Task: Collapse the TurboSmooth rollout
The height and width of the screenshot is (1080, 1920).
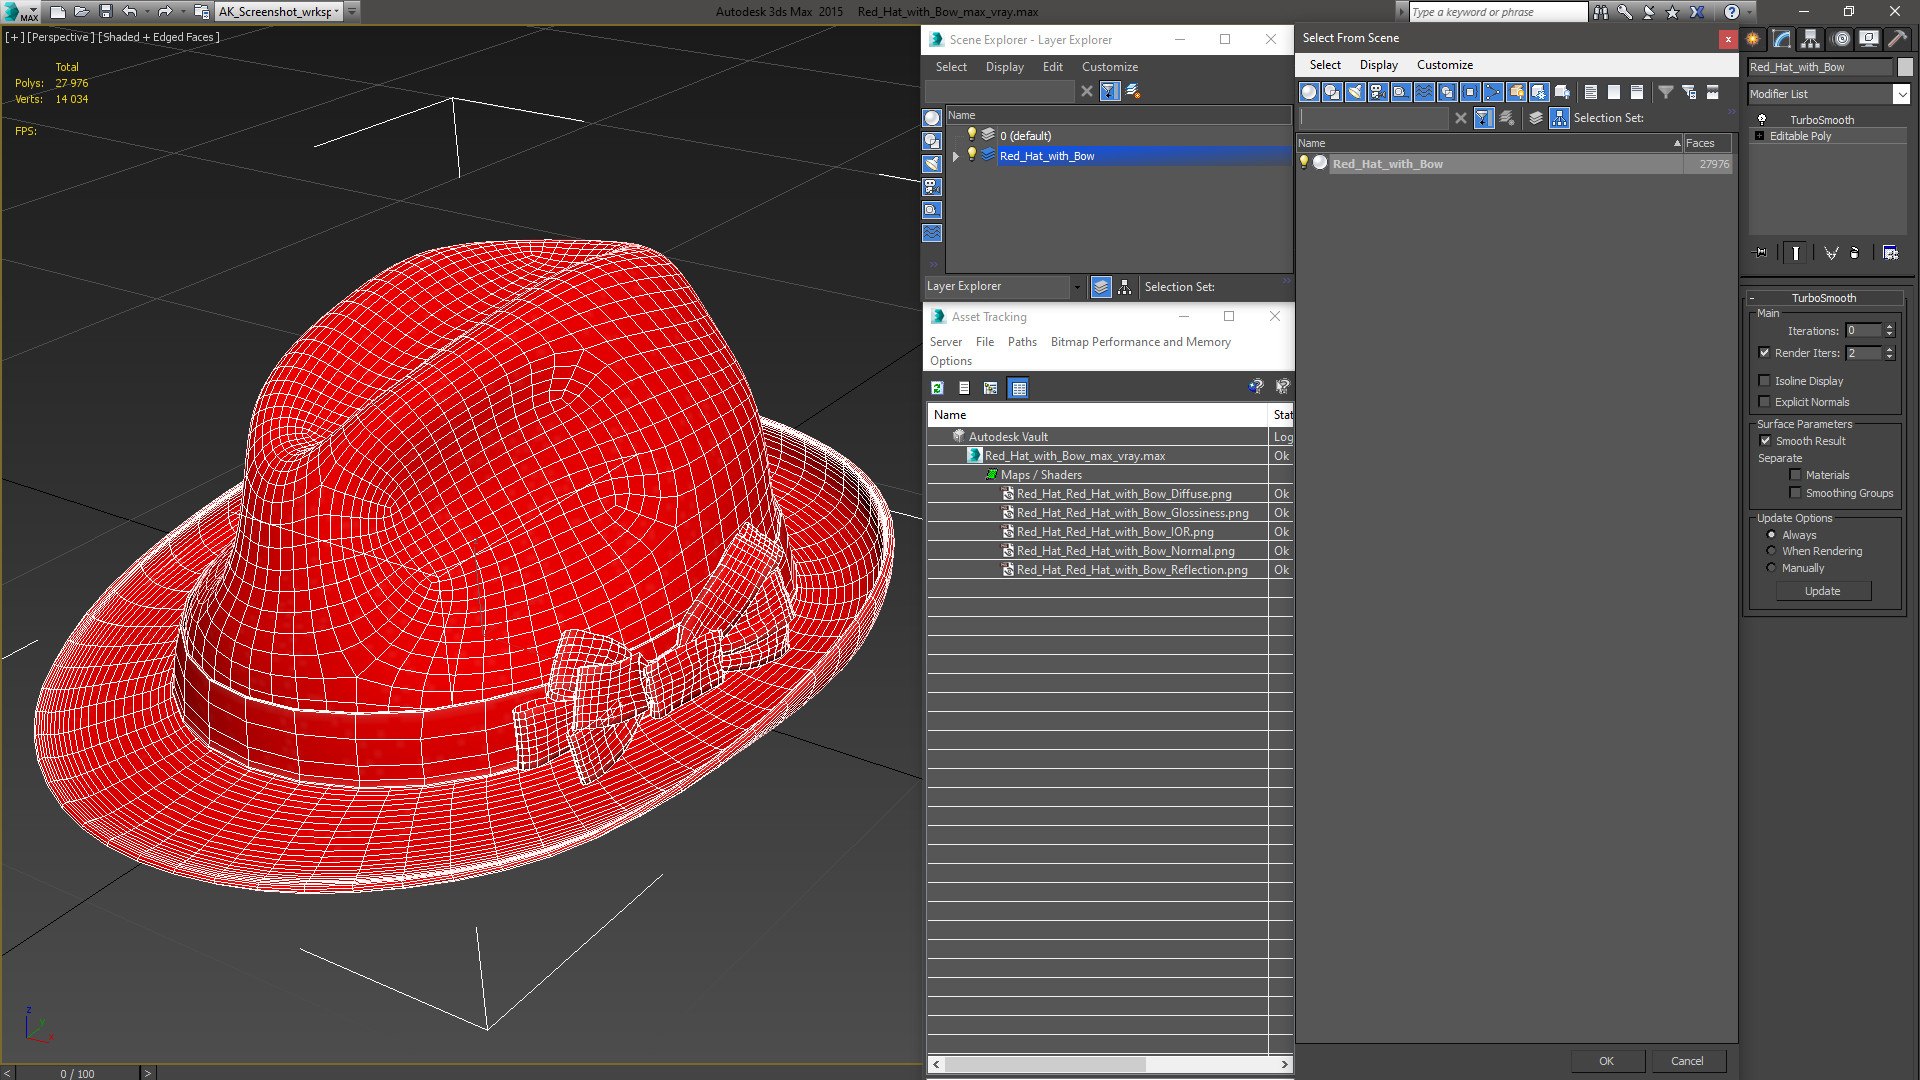Action: click(1752, 298)
